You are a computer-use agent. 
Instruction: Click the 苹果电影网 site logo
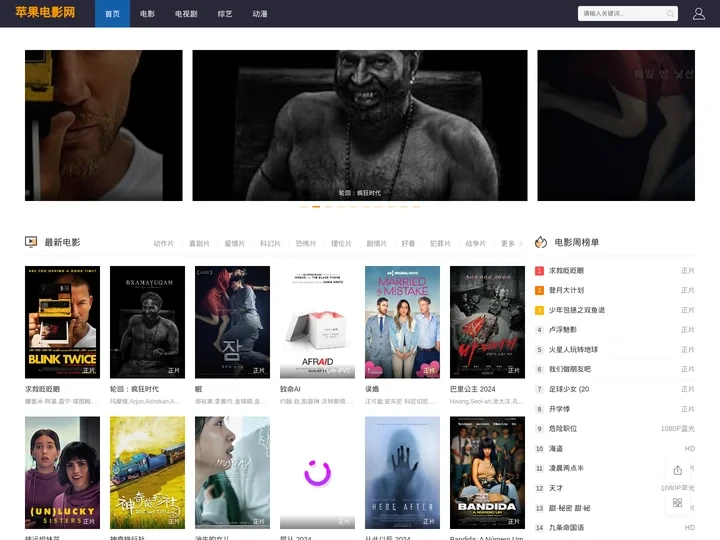point(45,12)
